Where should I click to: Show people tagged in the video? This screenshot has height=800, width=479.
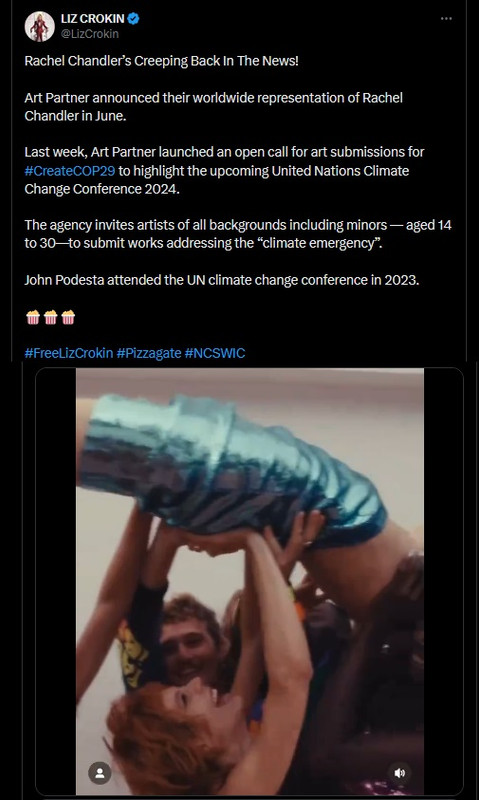tap(100, 773)
